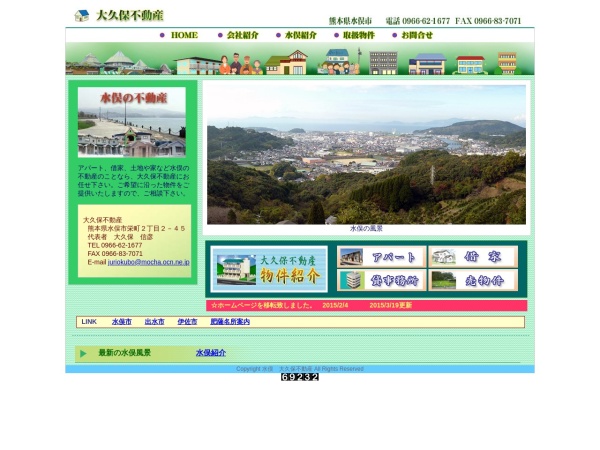Click the Copyright footer text

[x=300, y=369]
